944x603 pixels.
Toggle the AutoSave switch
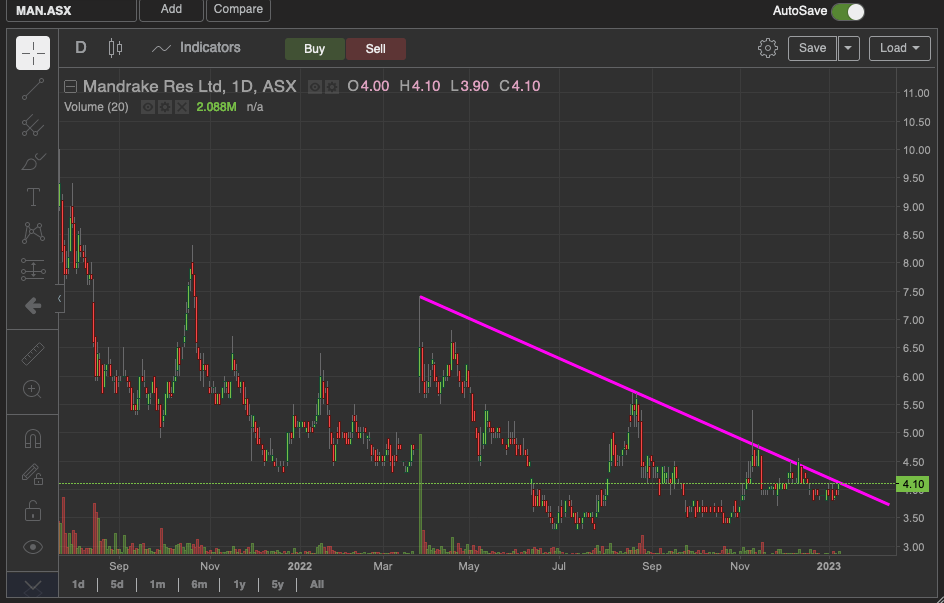pyautogui.click(x=848, y=11)
